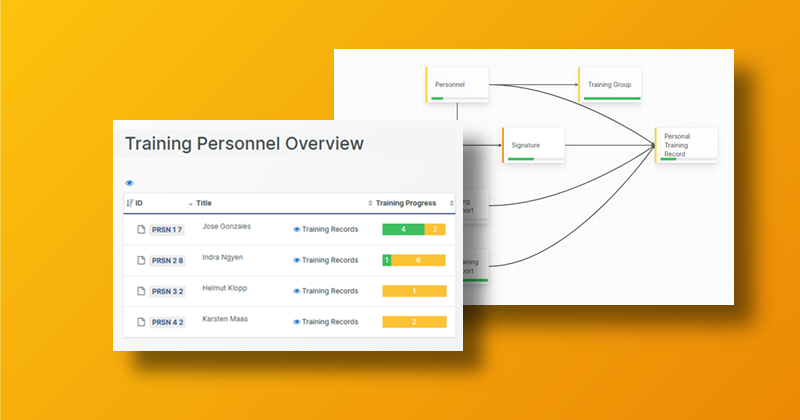Sort by the Training Progress column arrows
Image resolution: width=800 pixels, height=420 pixels.
370,203
